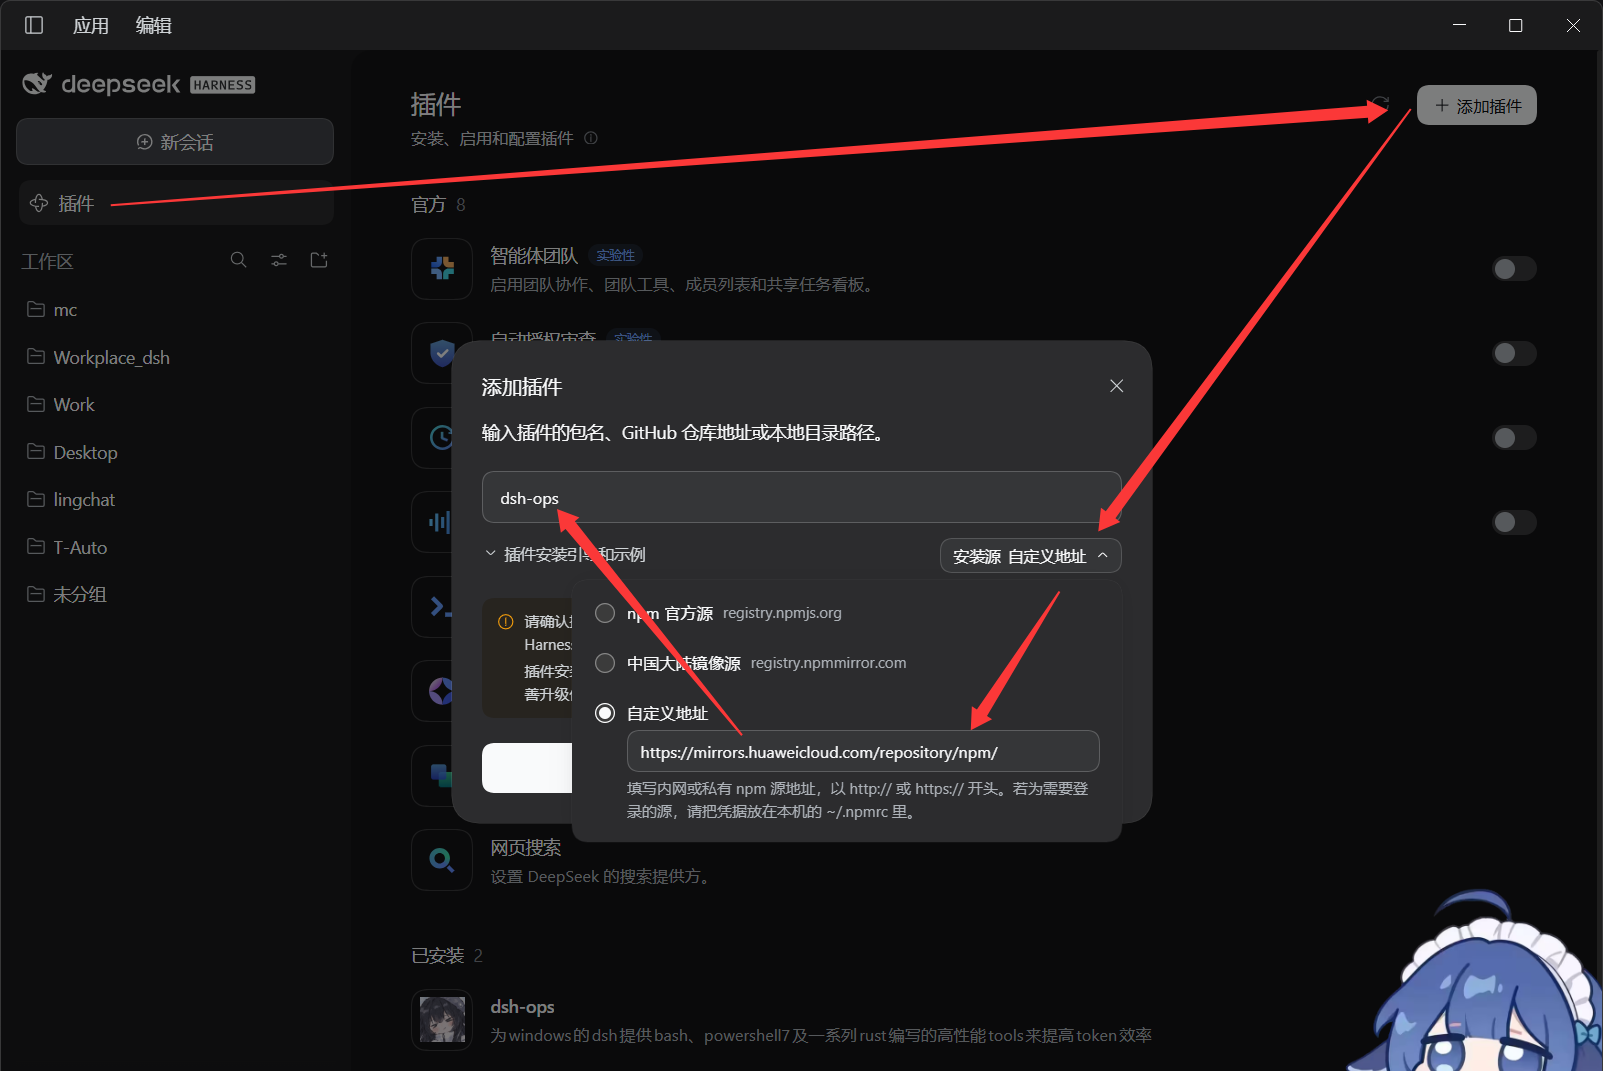1603x1071 pixels.
Task: Enable the 智能体团队 toggle
Action: (1514, 269)
